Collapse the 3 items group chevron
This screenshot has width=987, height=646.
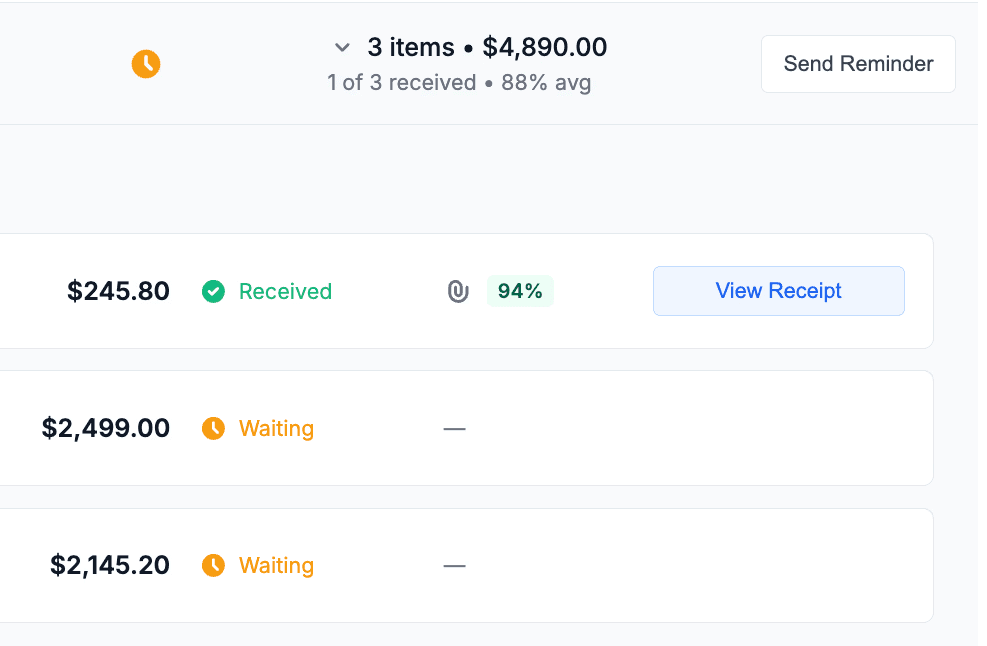click(342, 47)
